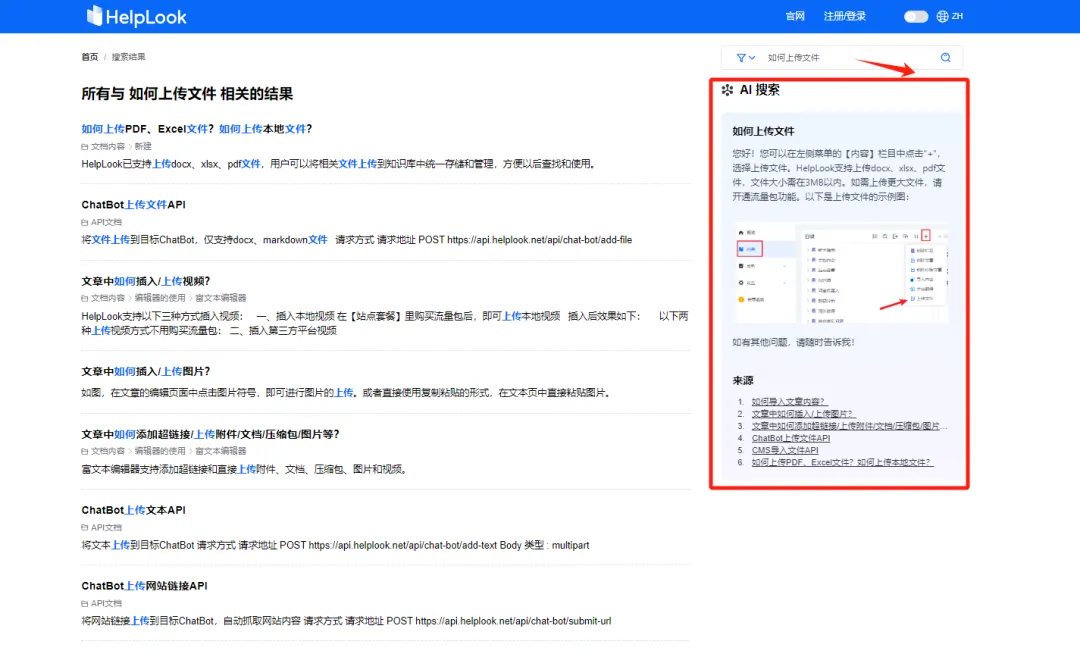Click folder icon under 插入/上传视频 result
This screenshot has height=657, width=1080.
click(x=85, y=298)
